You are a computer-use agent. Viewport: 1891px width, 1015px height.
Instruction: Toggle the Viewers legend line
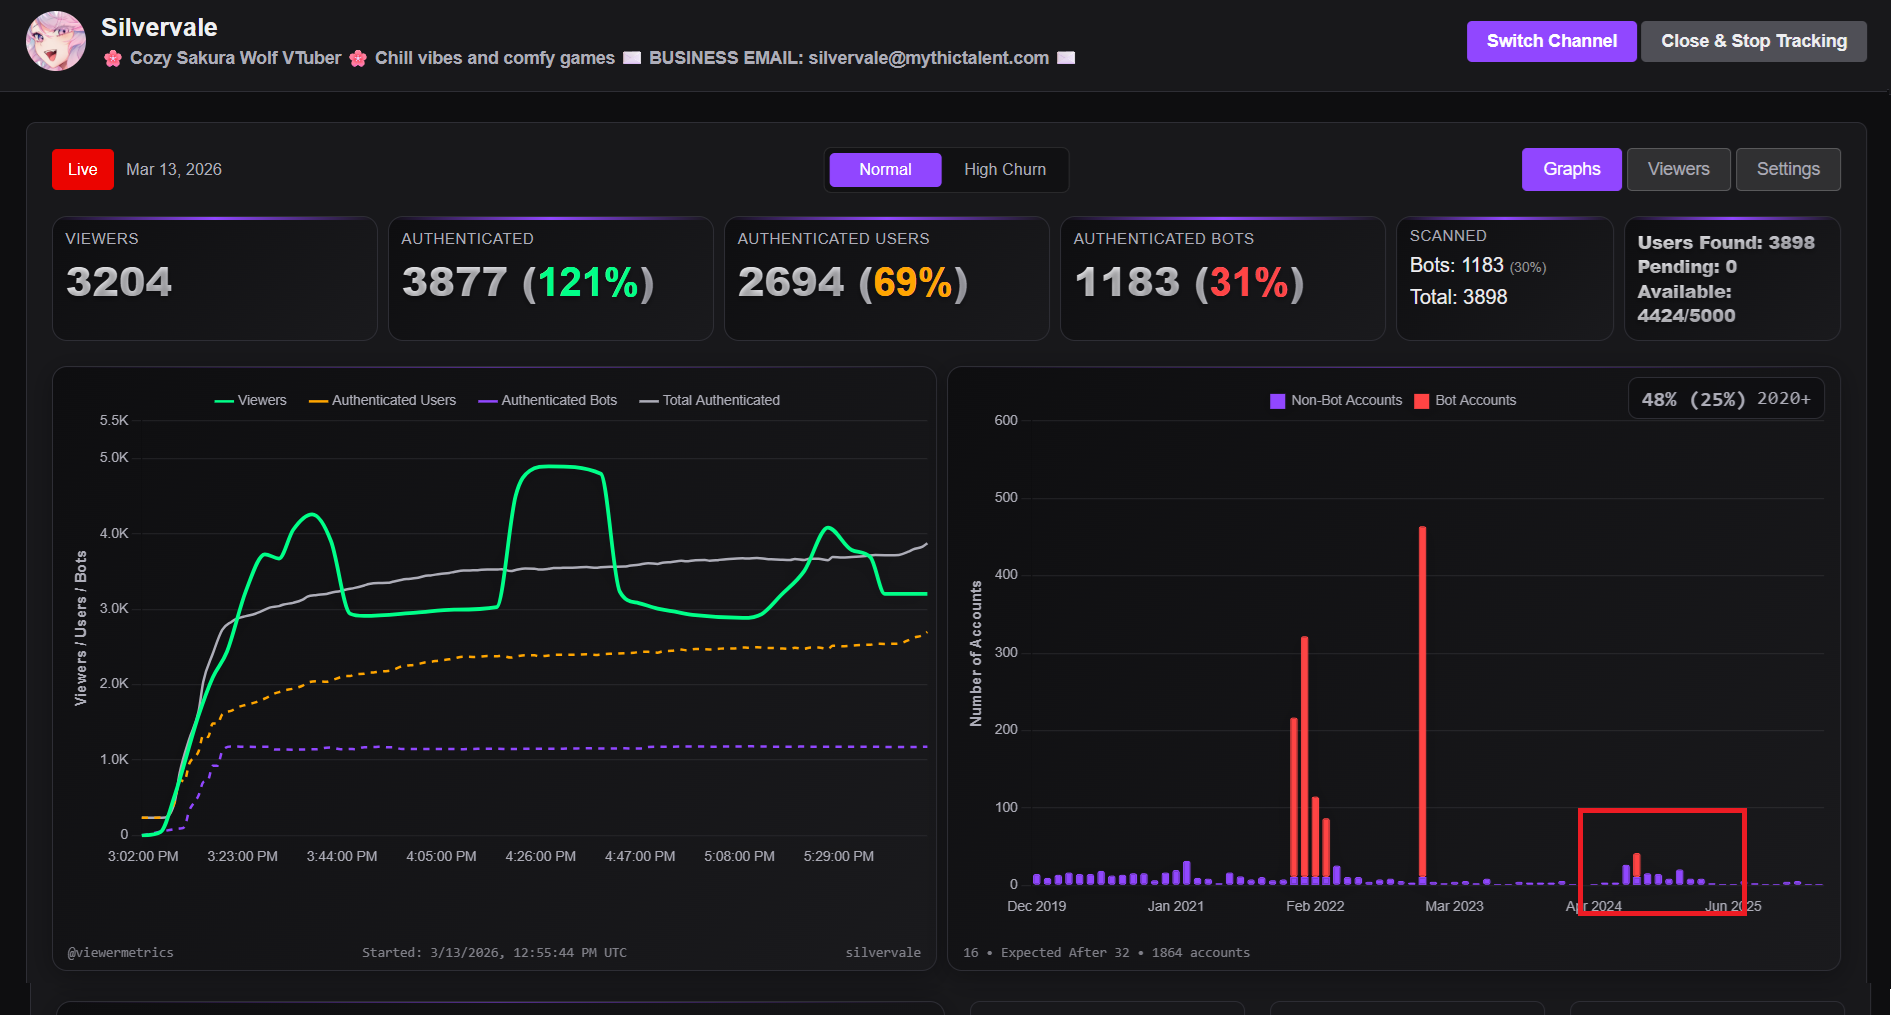tap(250, 400)
